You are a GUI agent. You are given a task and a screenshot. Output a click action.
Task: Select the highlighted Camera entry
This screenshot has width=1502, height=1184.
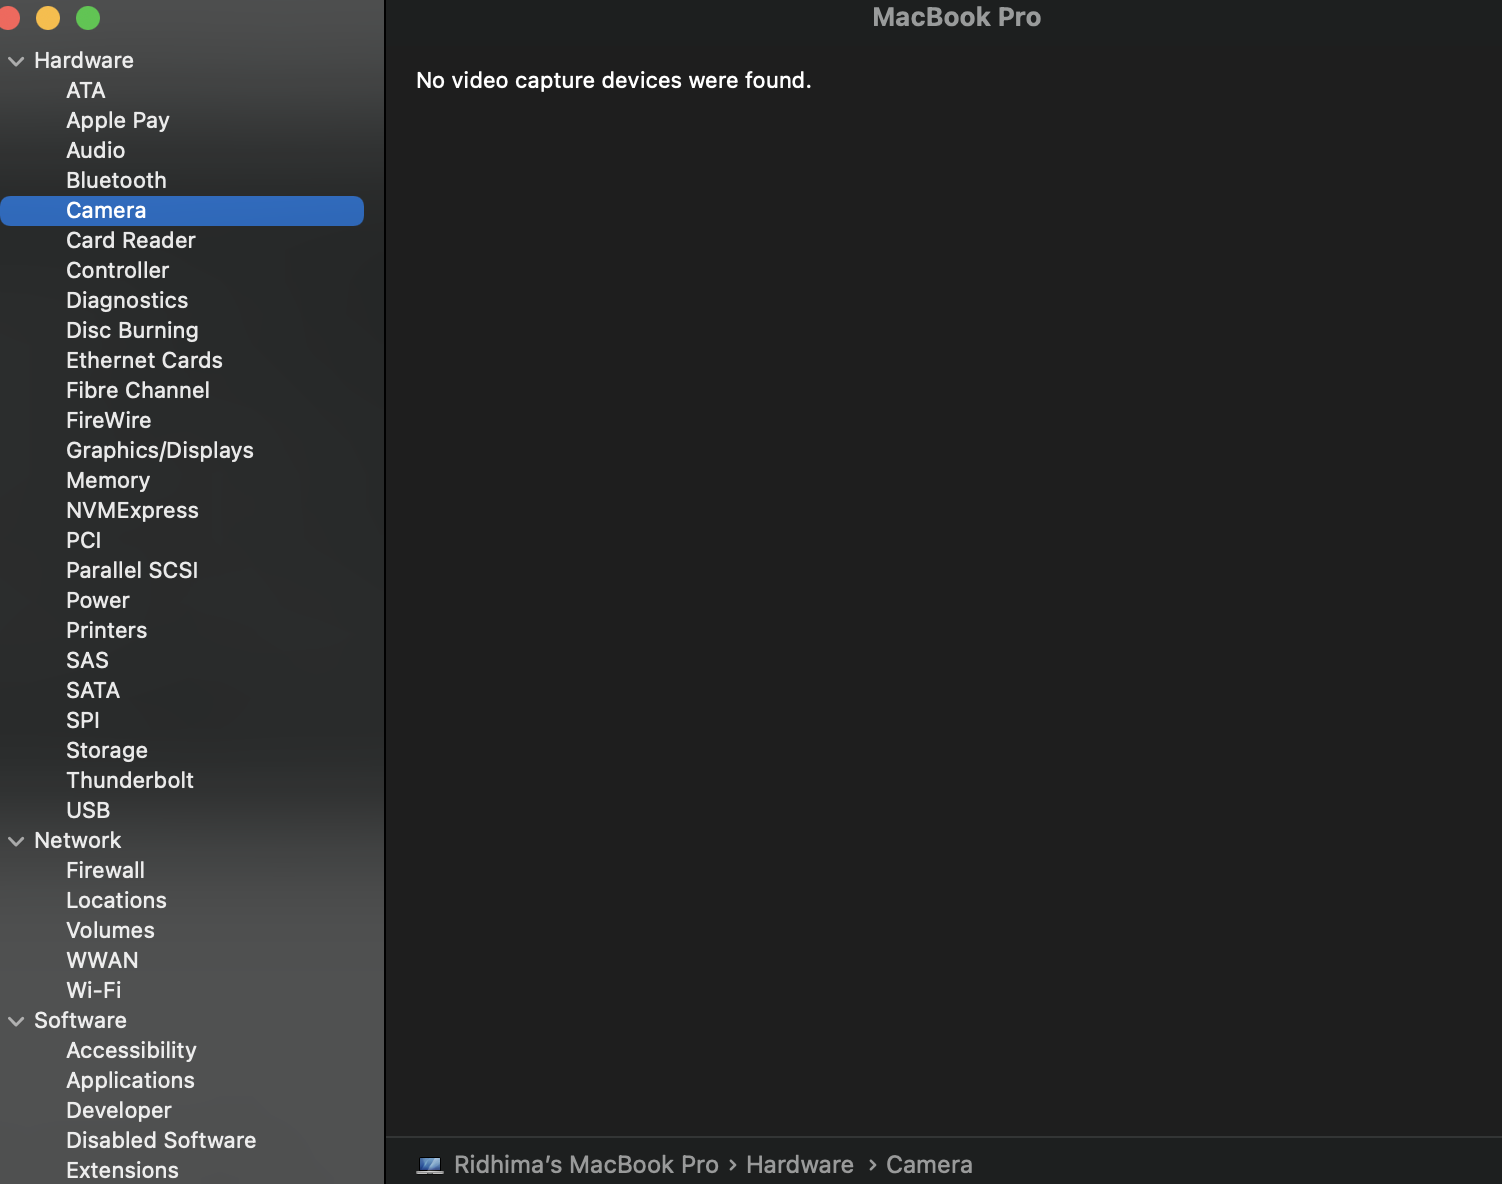[182, 211]
